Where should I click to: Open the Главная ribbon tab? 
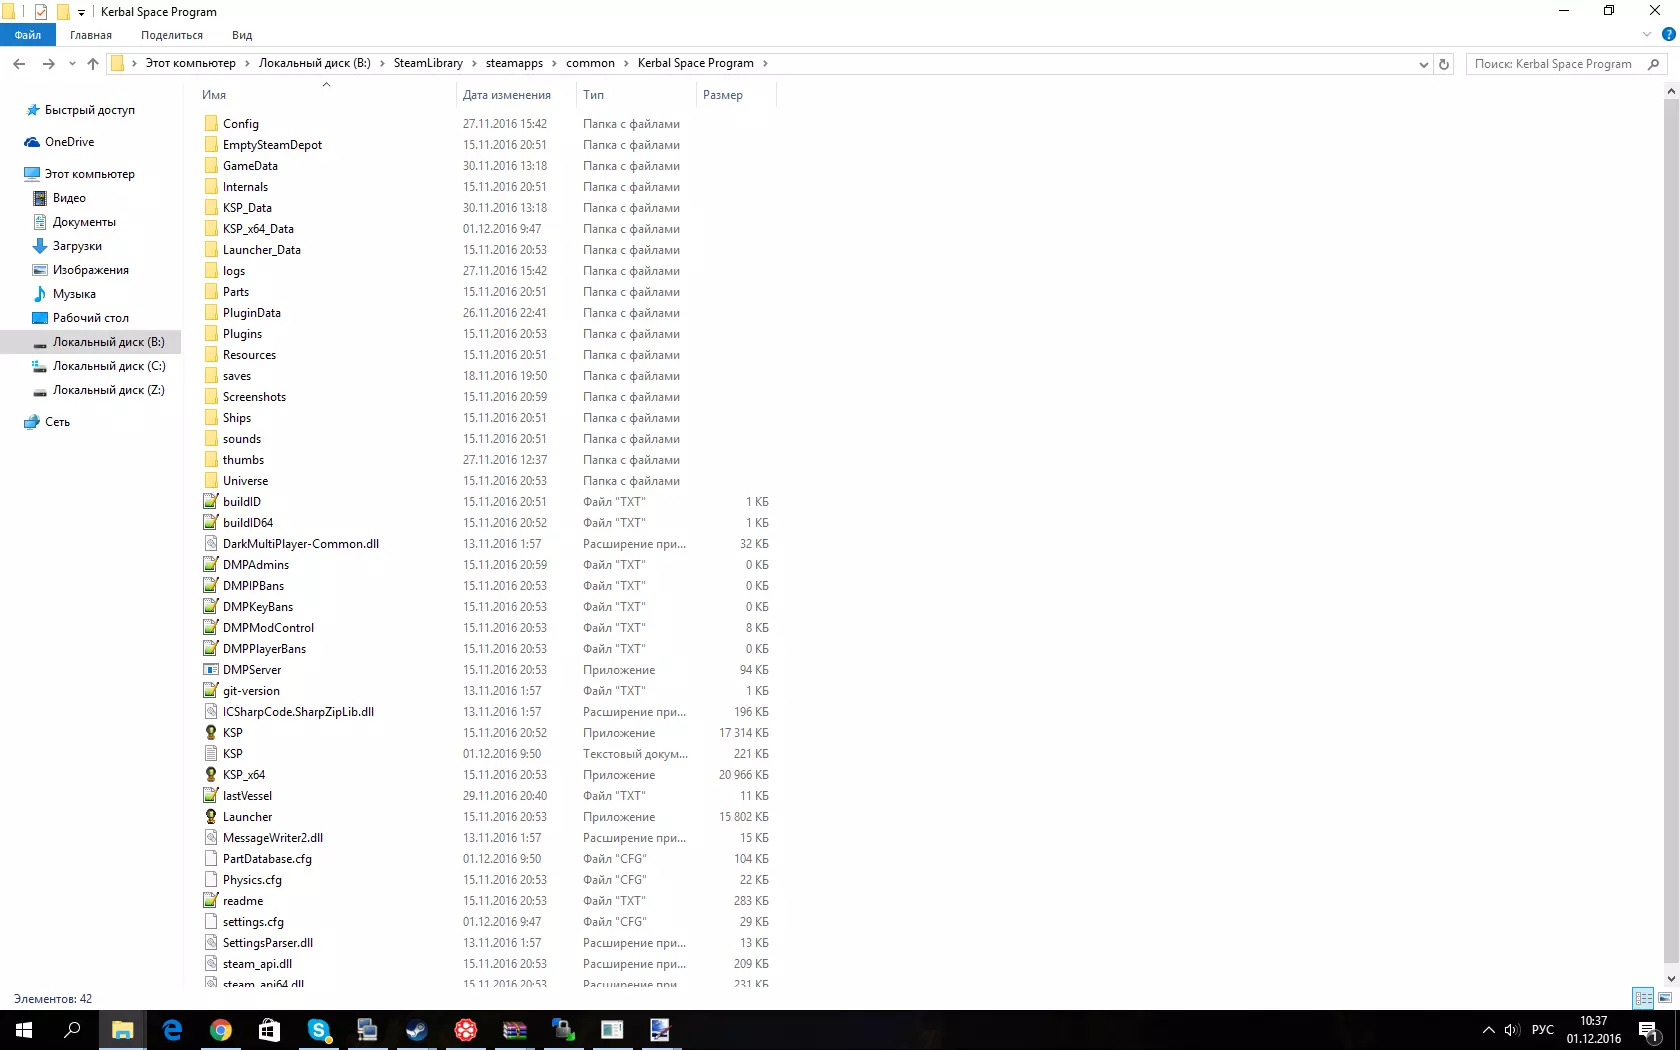[x=91, y=35]
